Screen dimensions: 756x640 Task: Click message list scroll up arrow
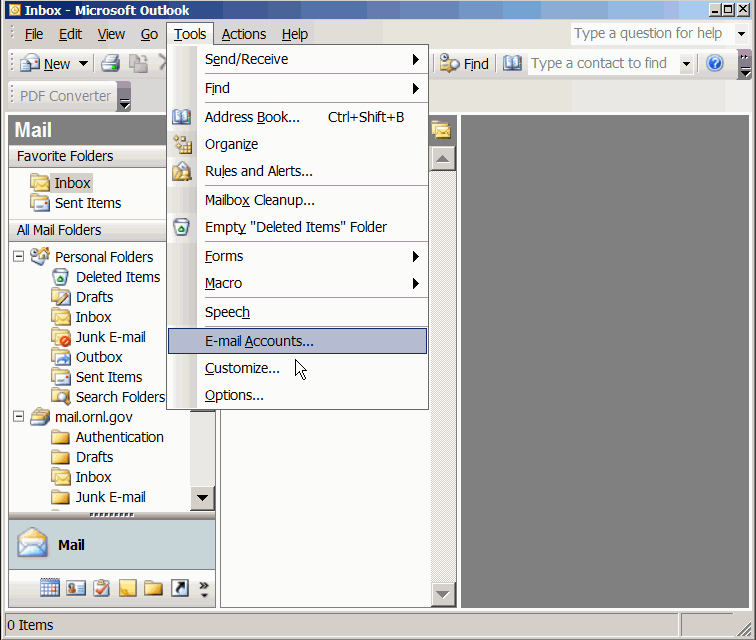(443, 159)
